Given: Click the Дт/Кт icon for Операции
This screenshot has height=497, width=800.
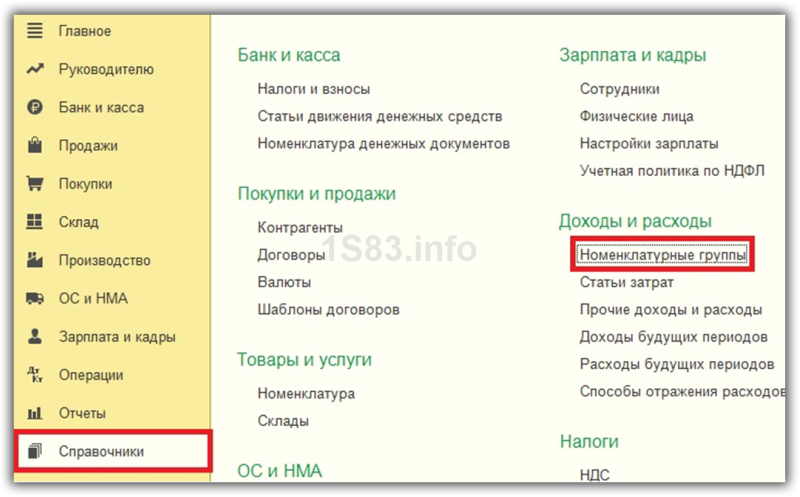Looking at the screenshot, I should coord(35,375).
